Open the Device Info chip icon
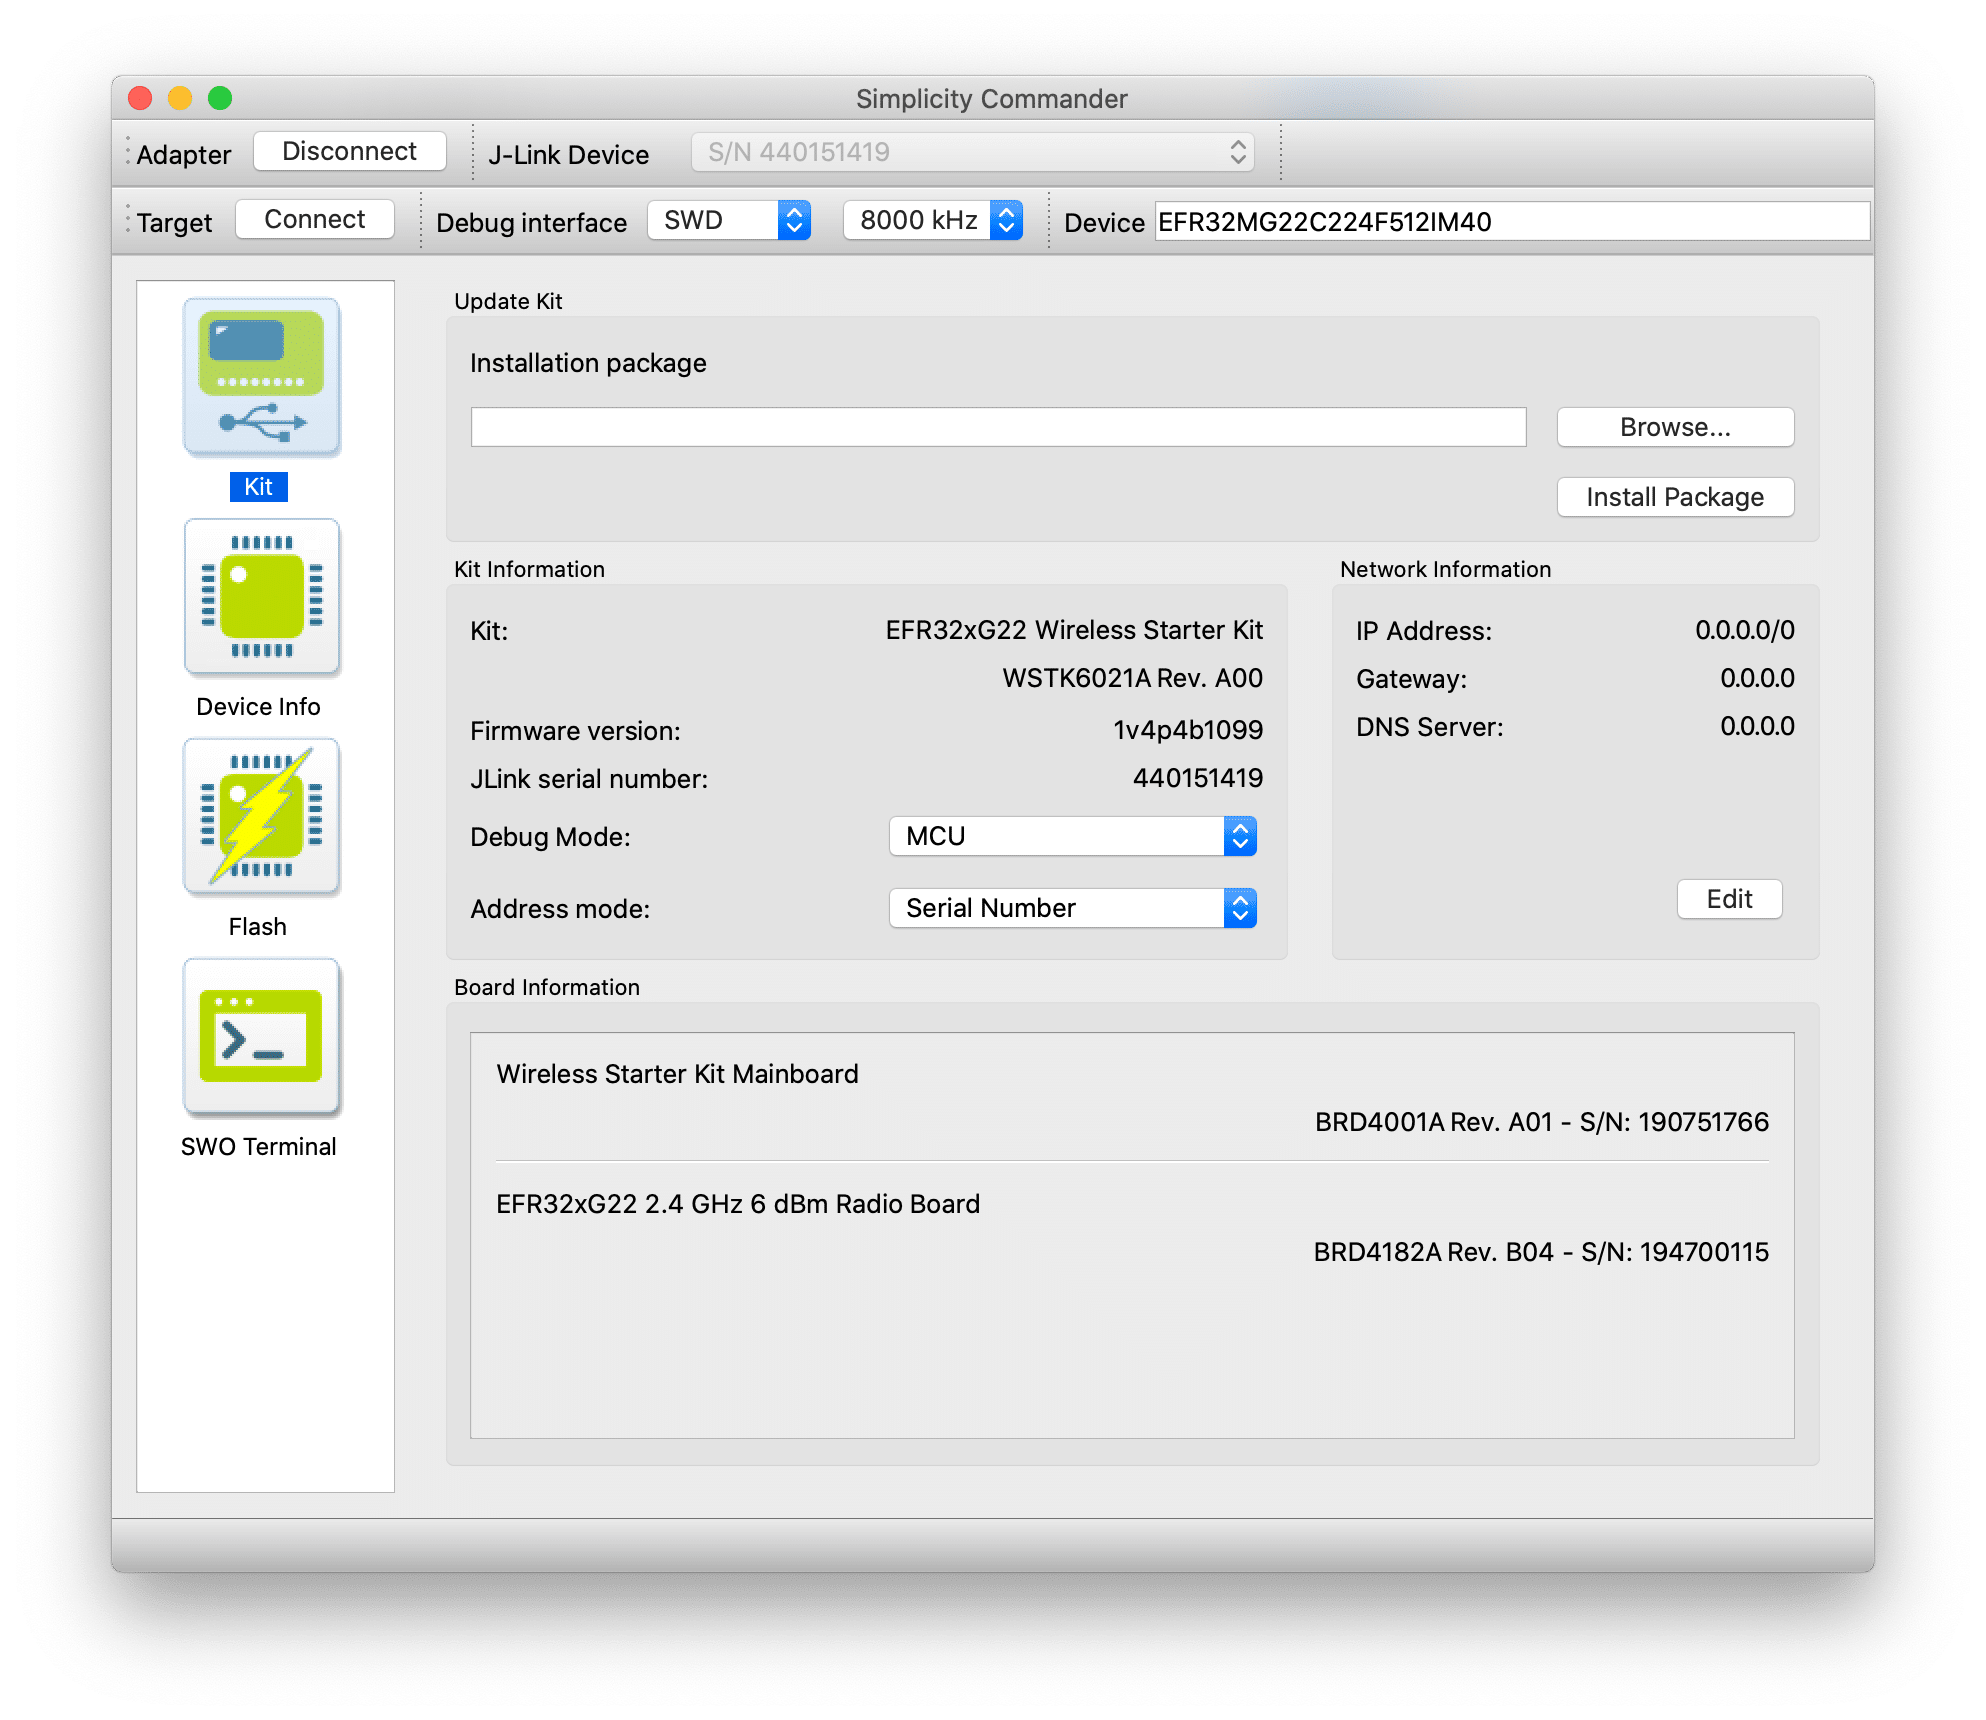 tap(260, 596)
